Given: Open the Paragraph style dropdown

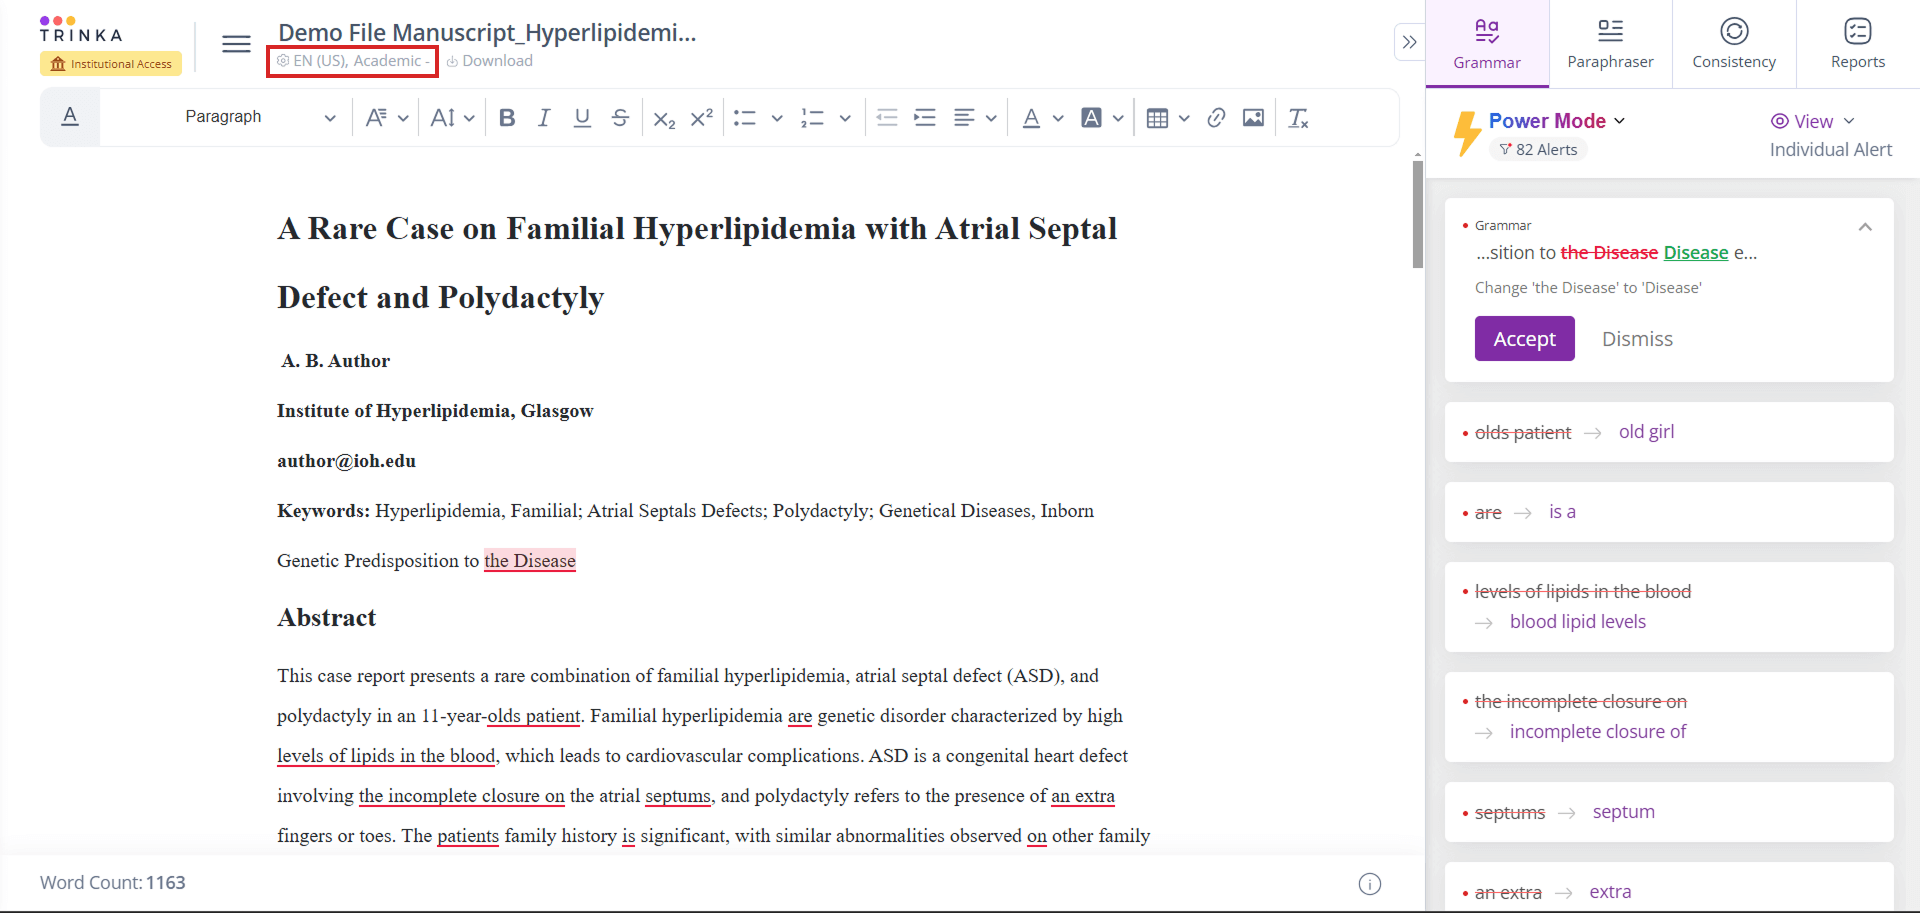Looking at the screenshot, I should pos(260,117).
